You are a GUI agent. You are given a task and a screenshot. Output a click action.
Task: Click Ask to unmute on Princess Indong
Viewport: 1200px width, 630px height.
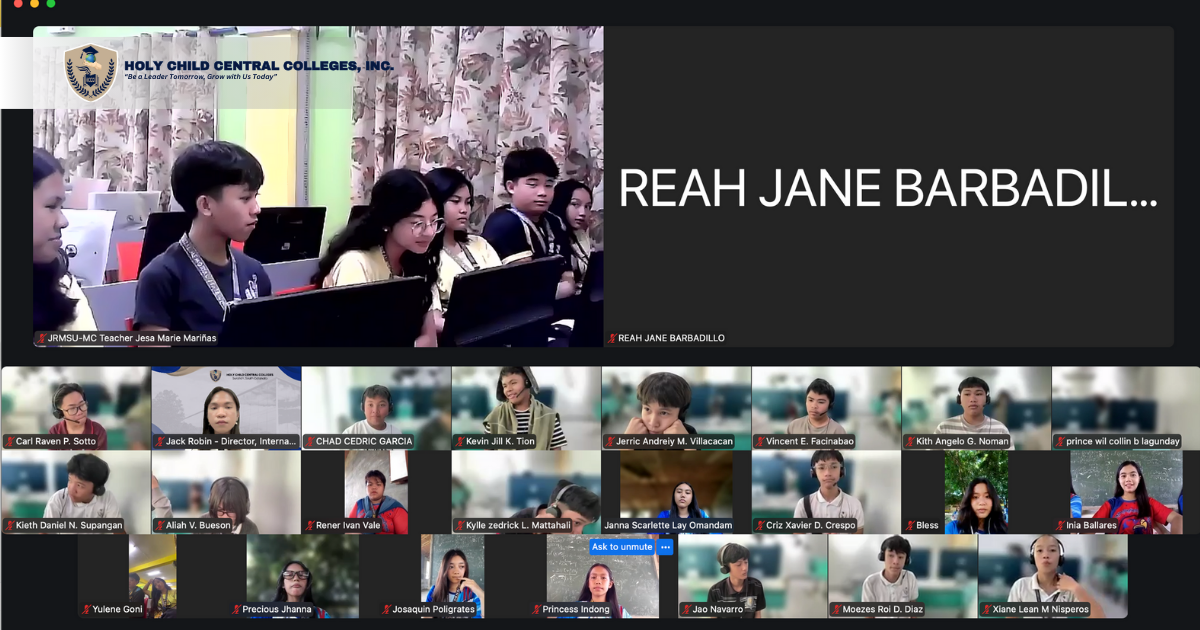click(x=621, y=547)
